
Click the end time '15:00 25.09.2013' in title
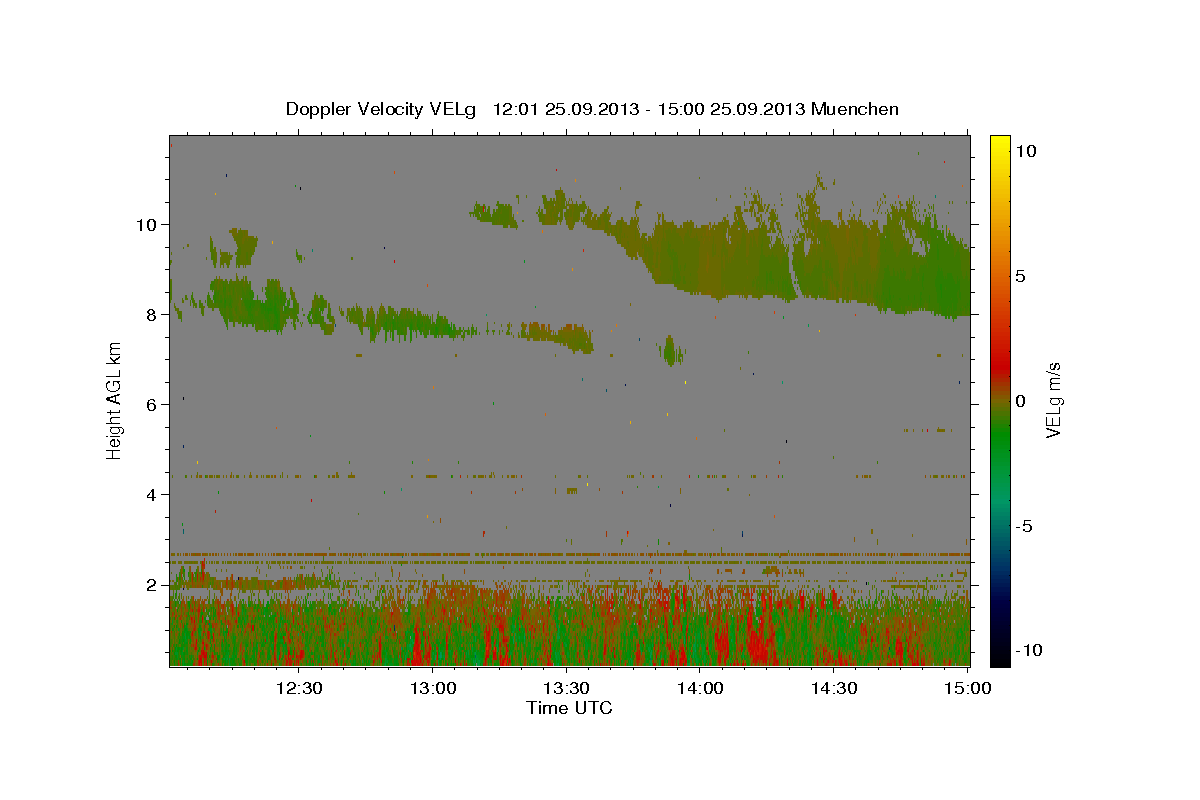[730, 109]
